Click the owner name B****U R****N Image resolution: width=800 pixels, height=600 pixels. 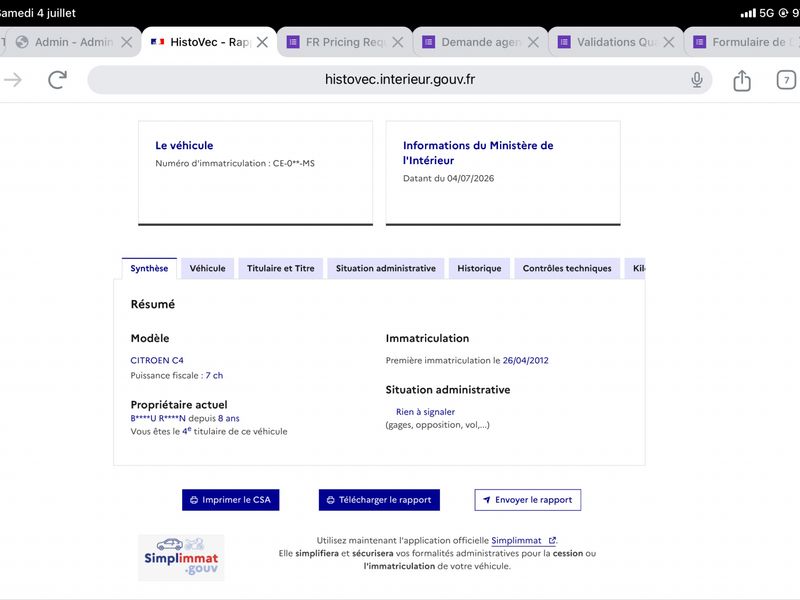pos(158,418)
